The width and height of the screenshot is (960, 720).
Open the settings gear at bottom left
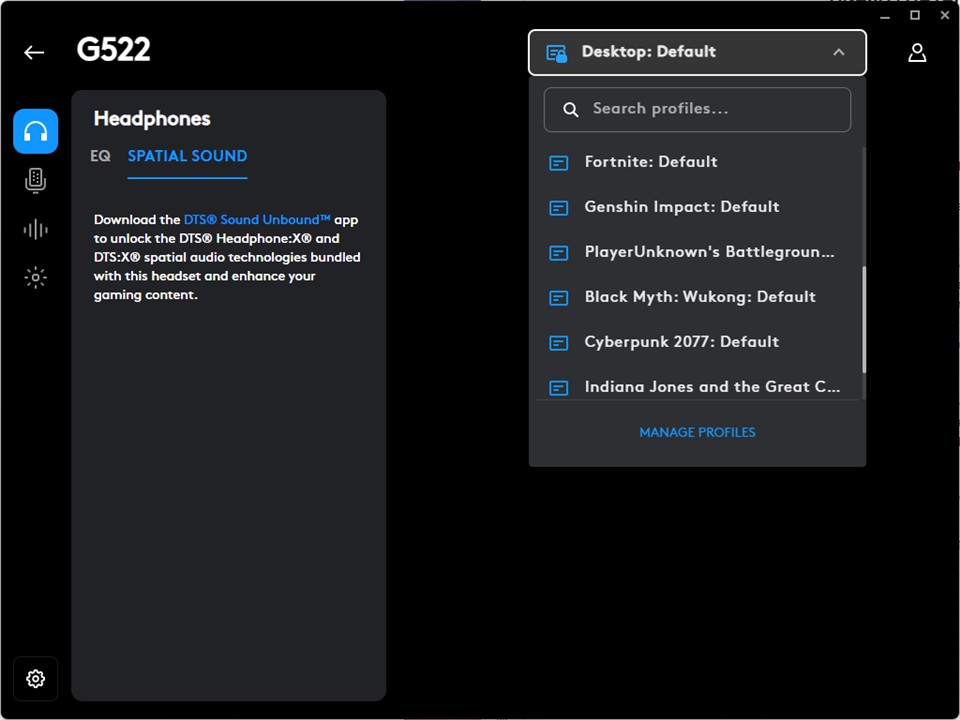click(x=35, y=679)
